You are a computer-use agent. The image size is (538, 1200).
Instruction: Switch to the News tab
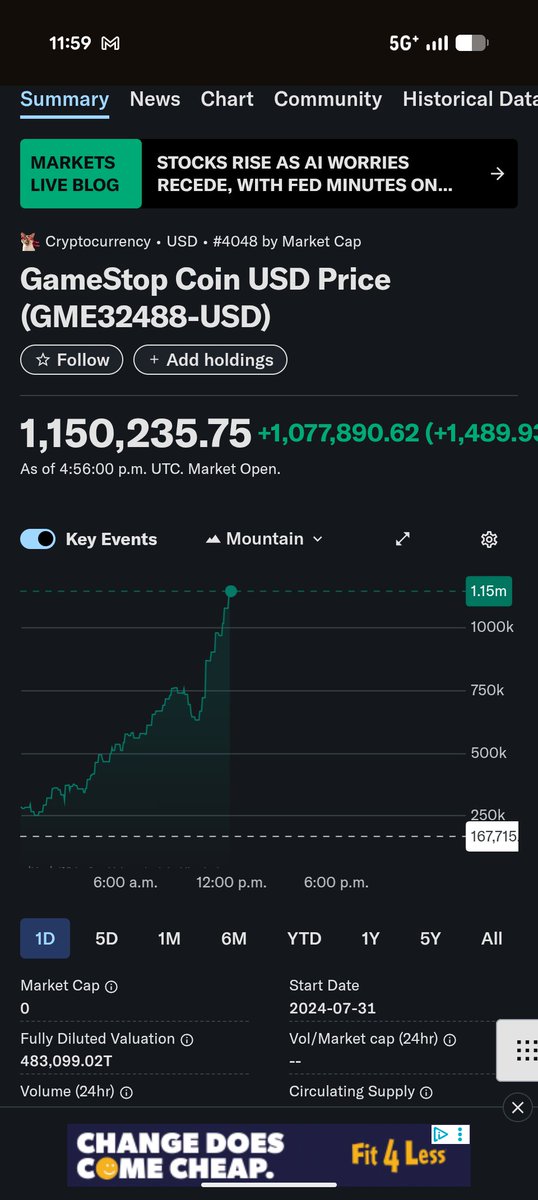155,99
